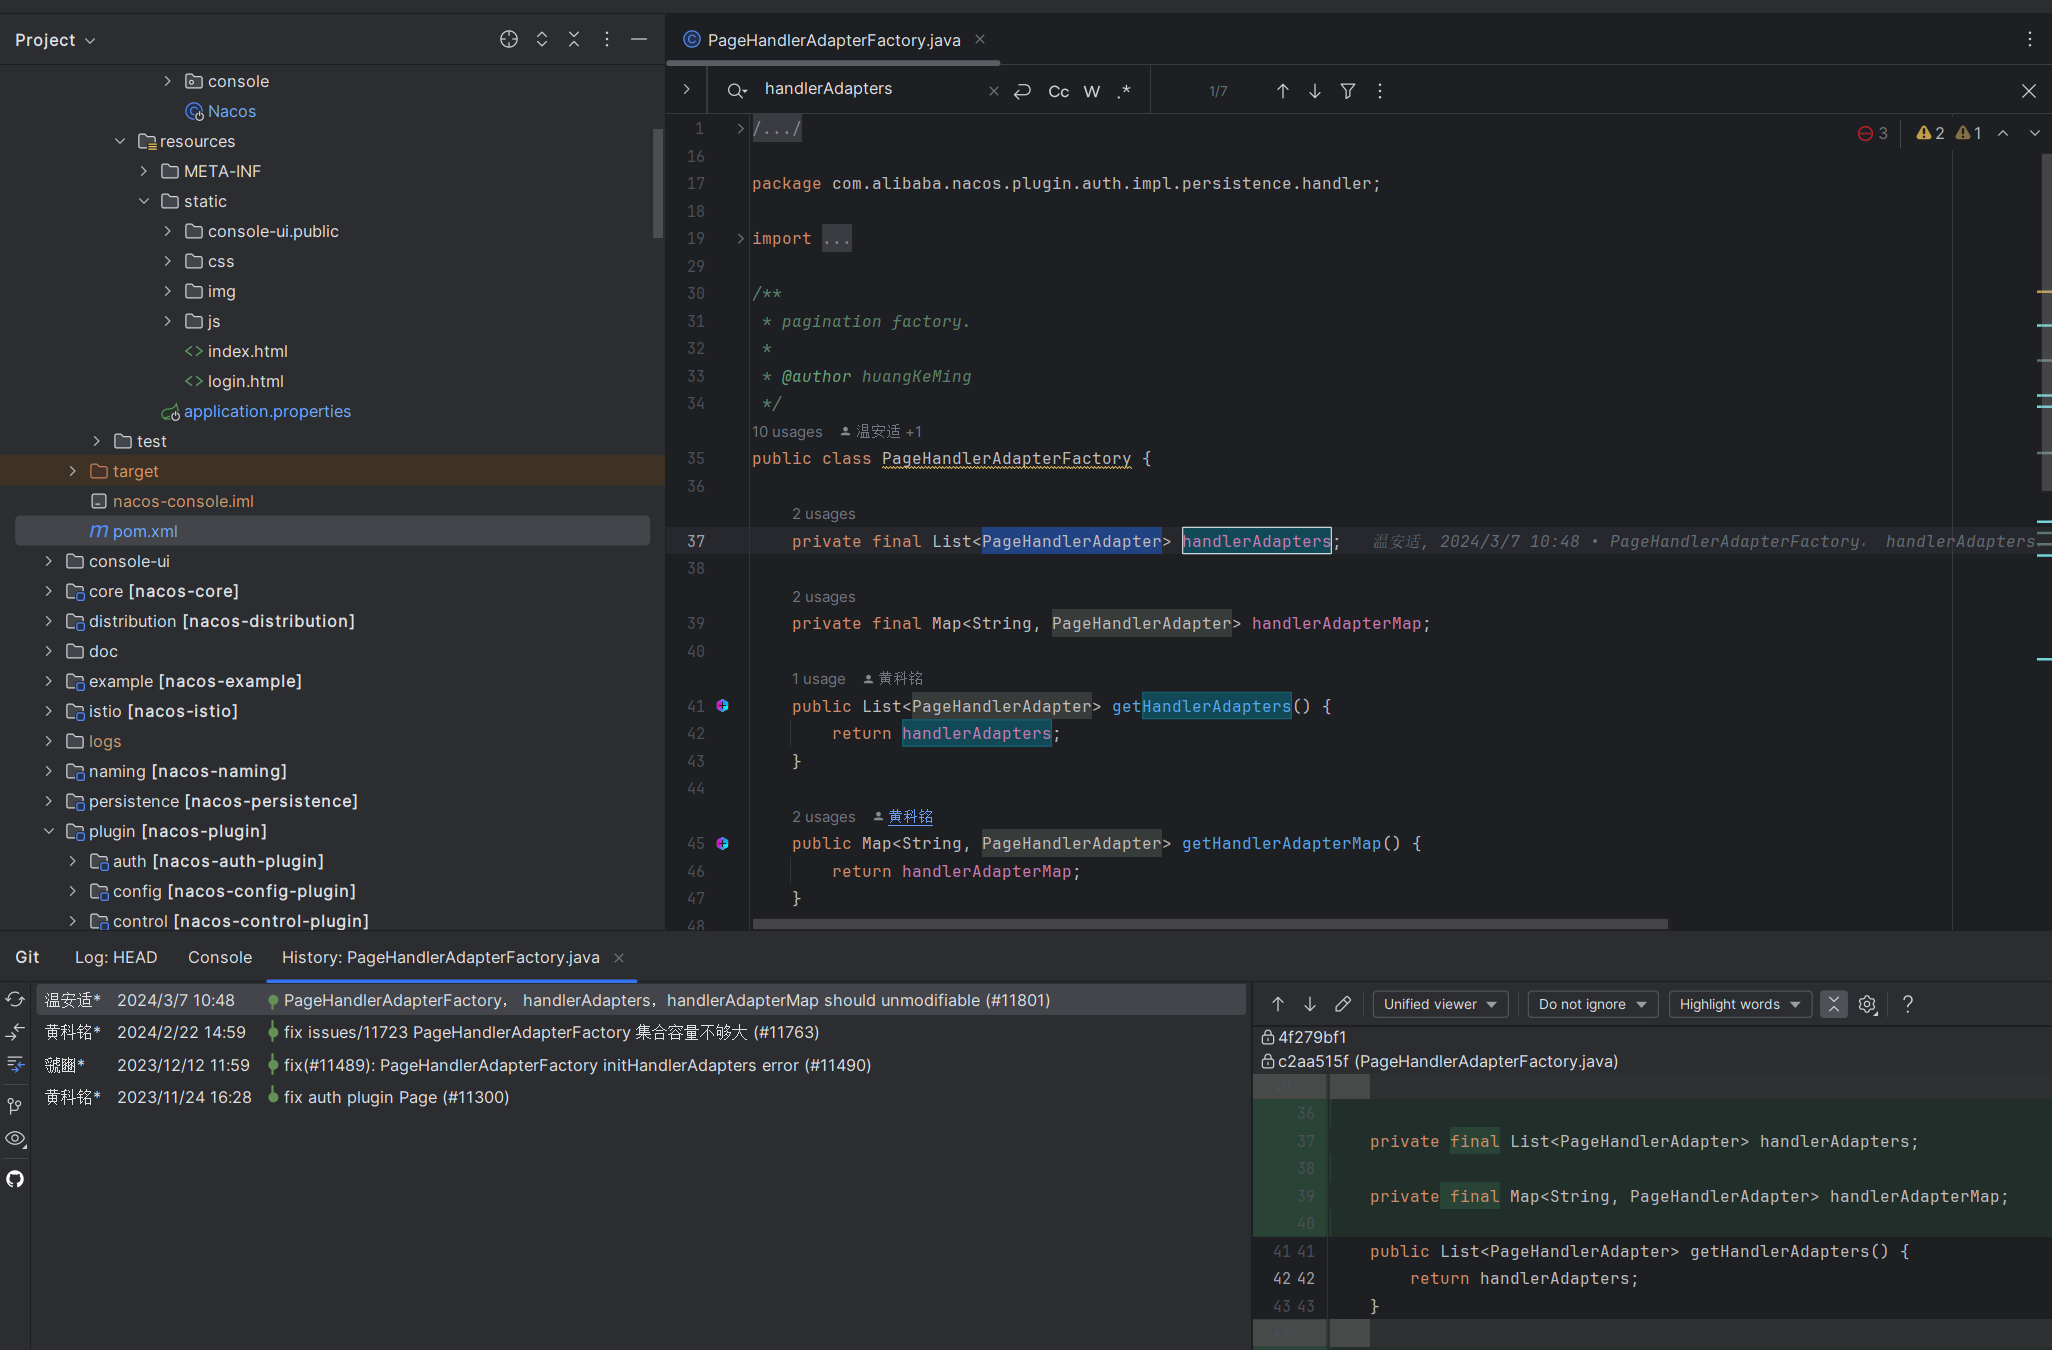
Task: Open Do not ignore whitespace dropdown
Action: point(1592,1004)
